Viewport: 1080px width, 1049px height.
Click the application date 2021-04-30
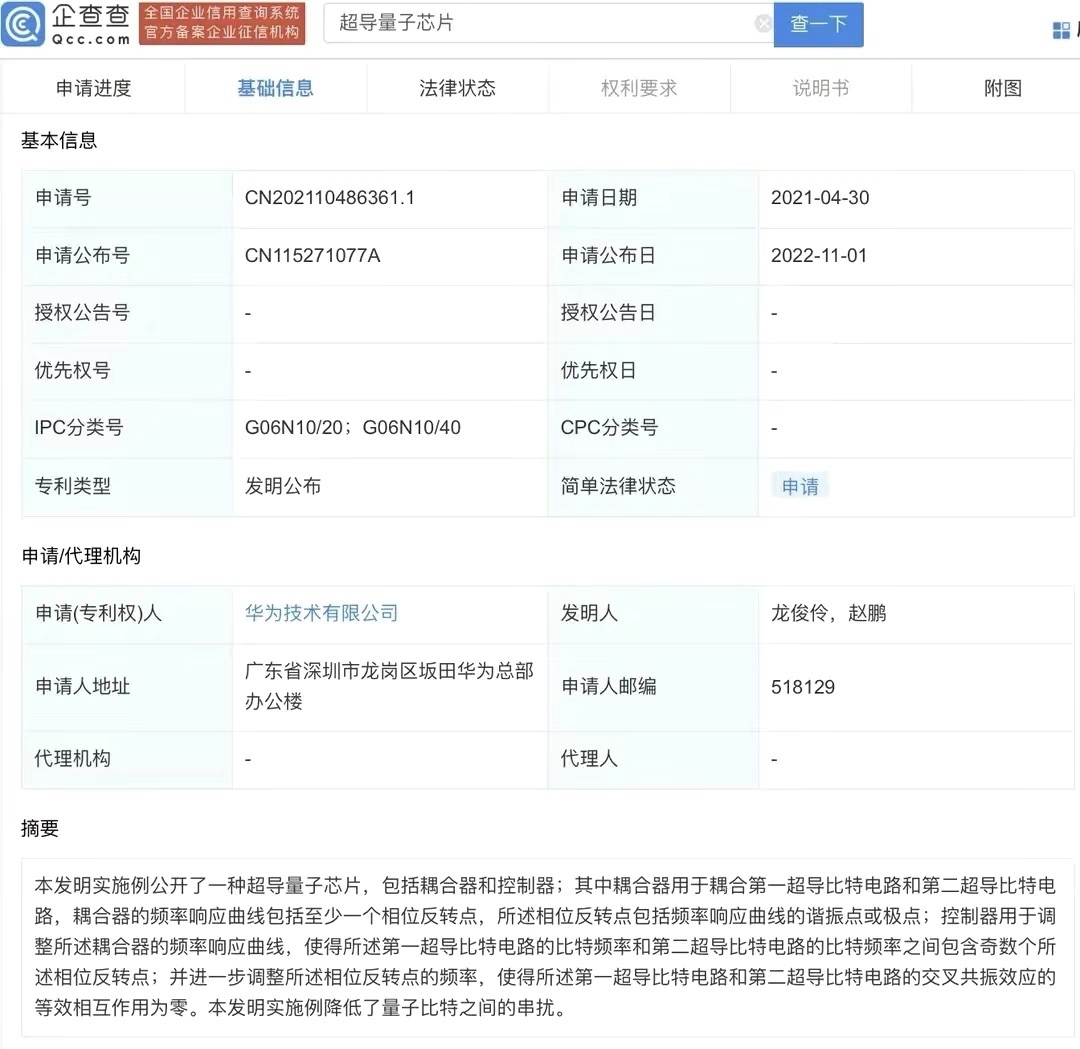pyautogui.click(x=820, y=198)
